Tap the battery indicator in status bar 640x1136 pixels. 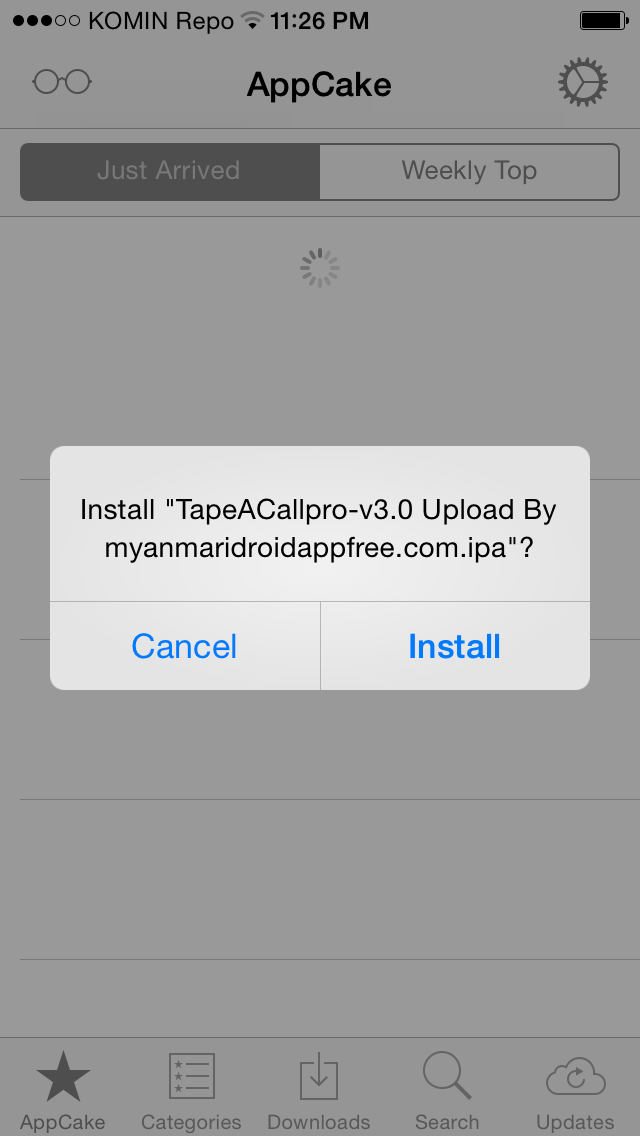(x=604, y=21)
